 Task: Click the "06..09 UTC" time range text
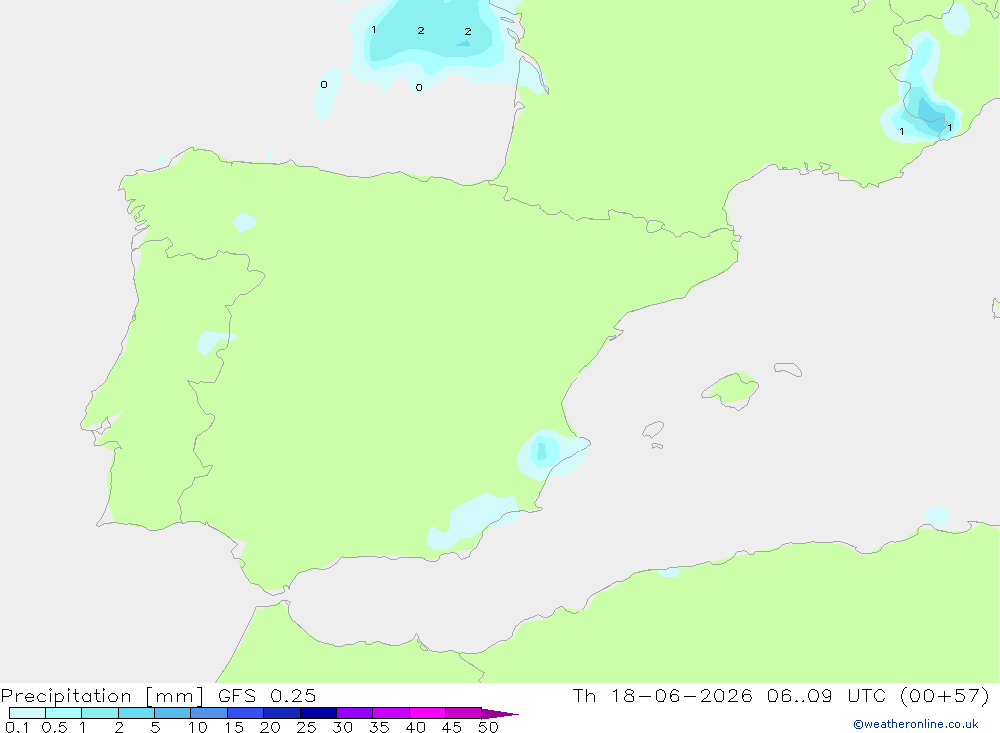click(x=827, y=695)
